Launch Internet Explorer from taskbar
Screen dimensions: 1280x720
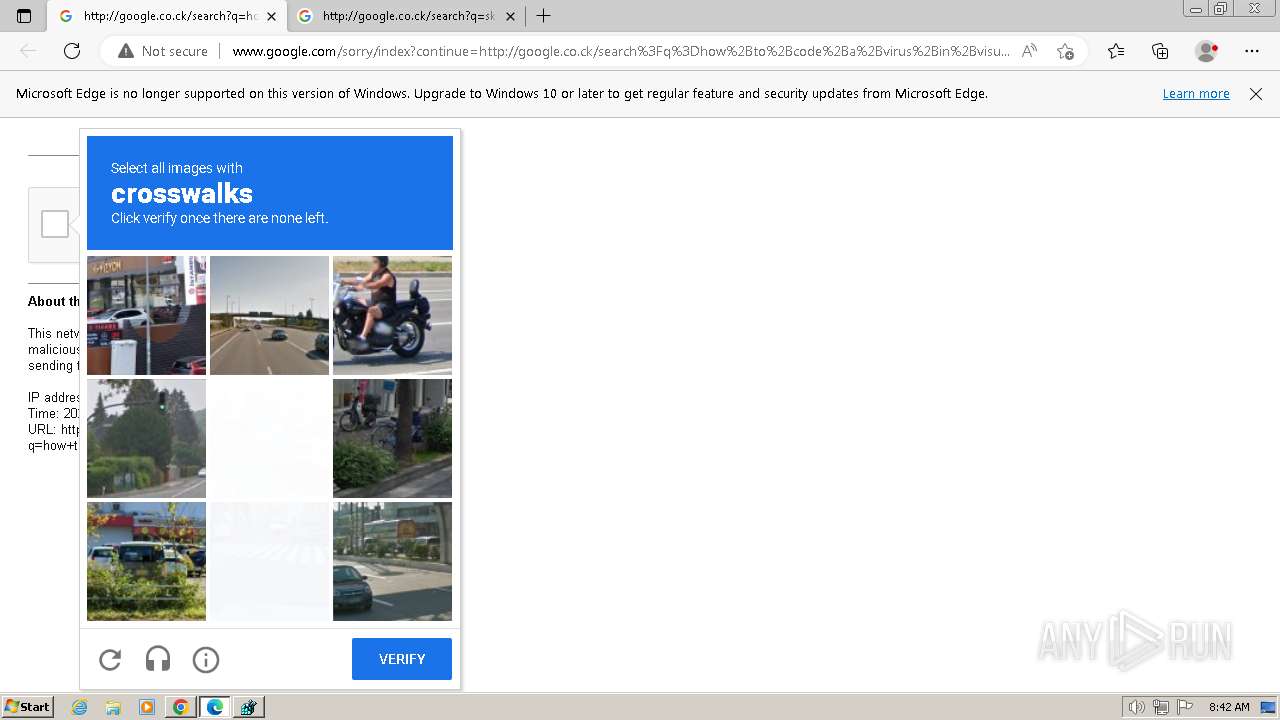pos(80,707)
